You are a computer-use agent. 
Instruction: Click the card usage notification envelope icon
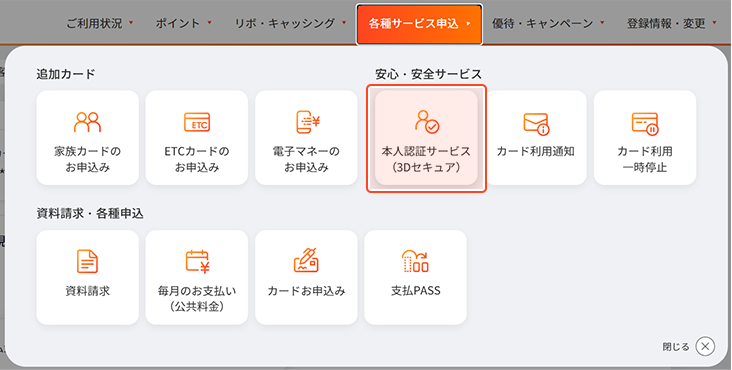536,124
